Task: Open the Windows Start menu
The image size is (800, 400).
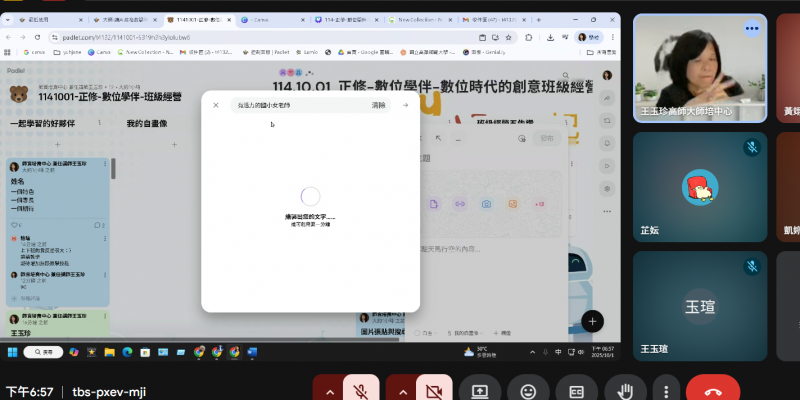Action: point(12,352)
